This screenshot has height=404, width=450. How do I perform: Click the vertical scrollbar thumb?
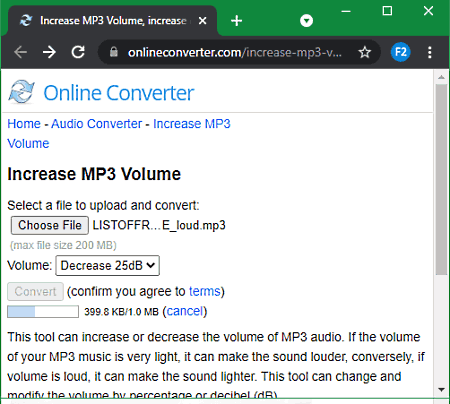[x=442, y=180]
